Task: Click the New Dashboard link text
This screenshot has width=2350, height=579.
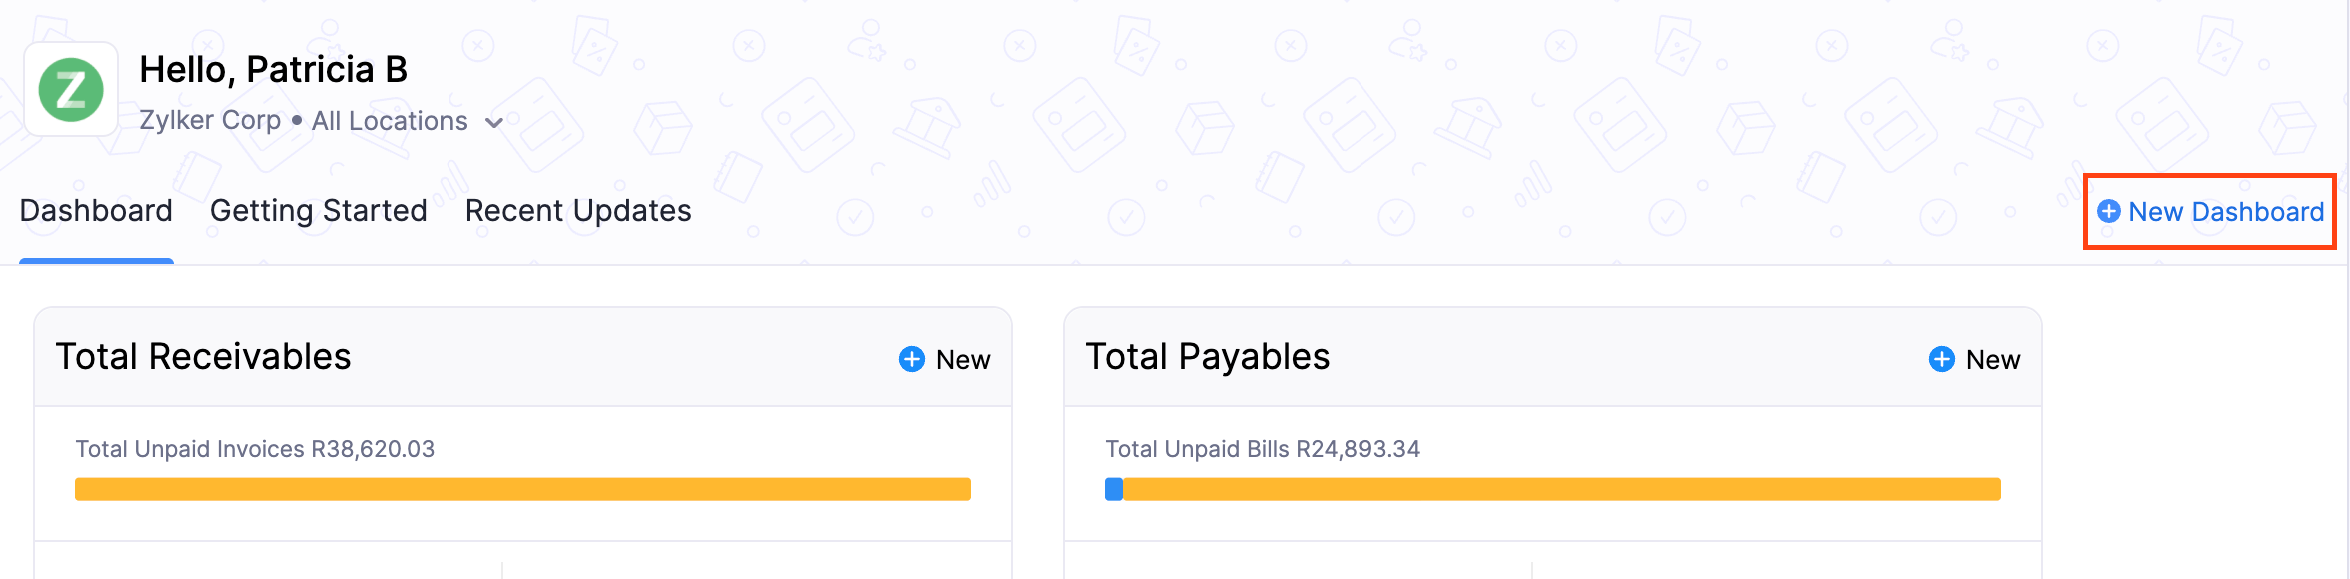Action: (x=2226, y=212)
